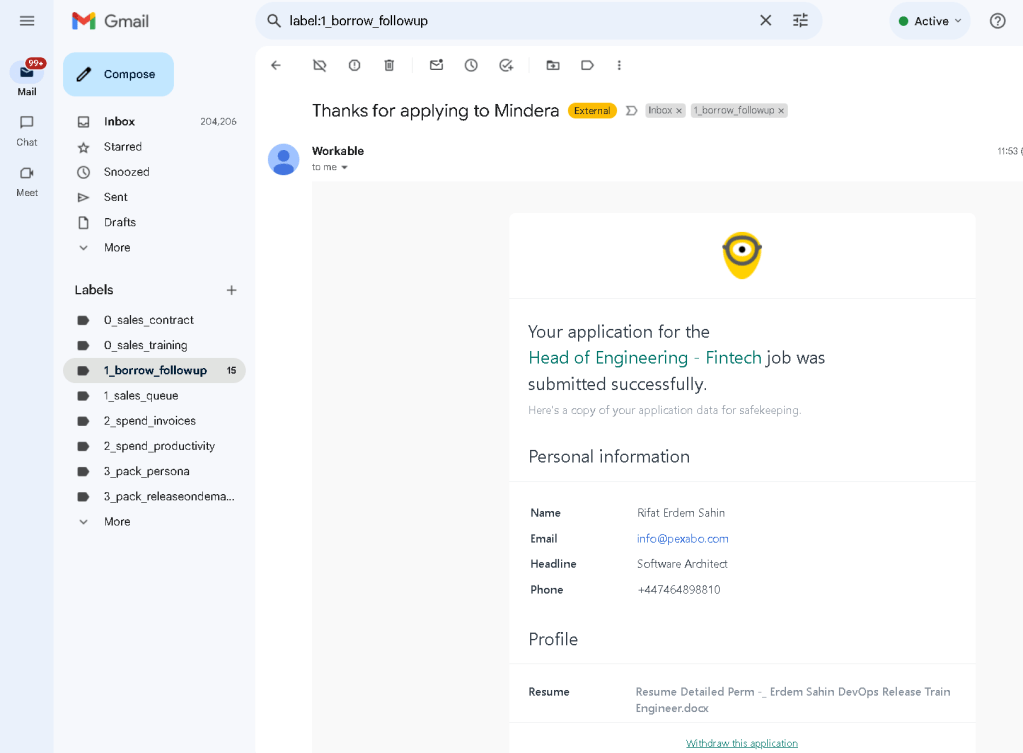The width and height of the screenshot is (1023, 753).
Task: Open the 0_sales_training label
Action: point(154,345)
